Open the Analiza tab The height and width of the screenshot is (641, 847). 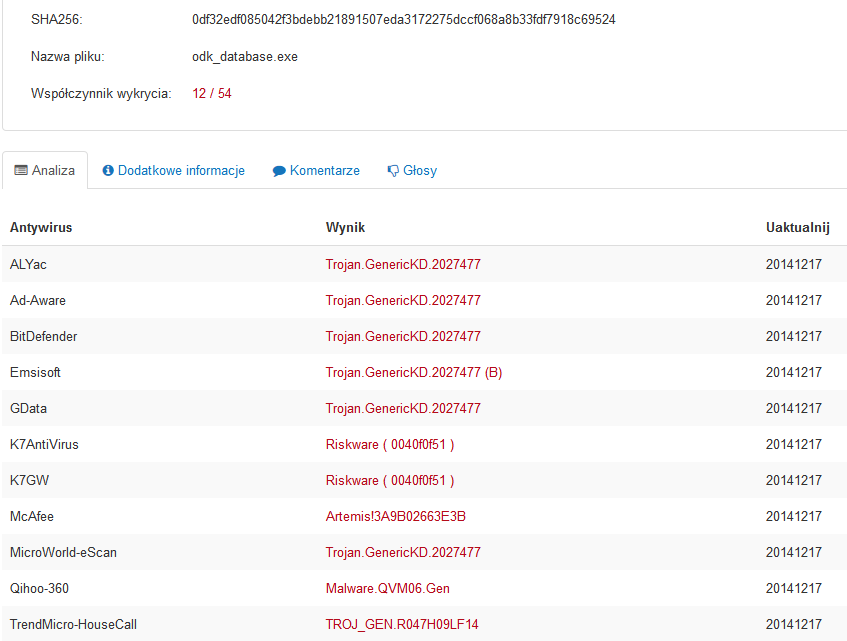(45, 171)
